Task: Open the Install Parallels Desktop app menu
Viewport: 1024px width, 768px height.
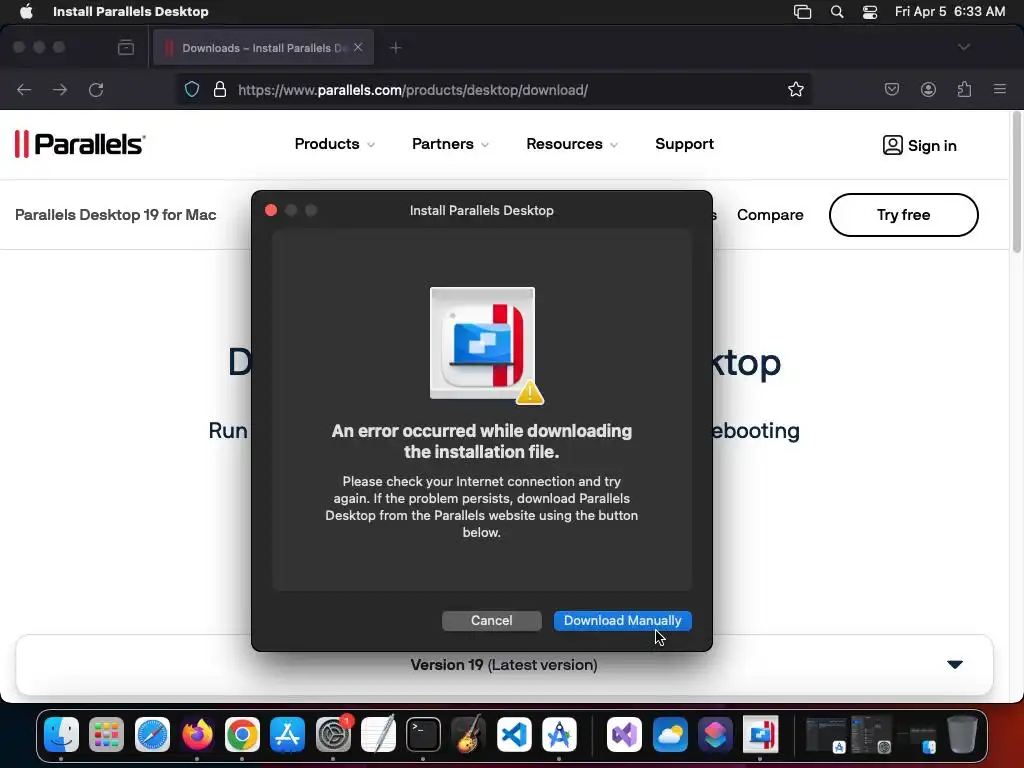Action: point(131,11)
